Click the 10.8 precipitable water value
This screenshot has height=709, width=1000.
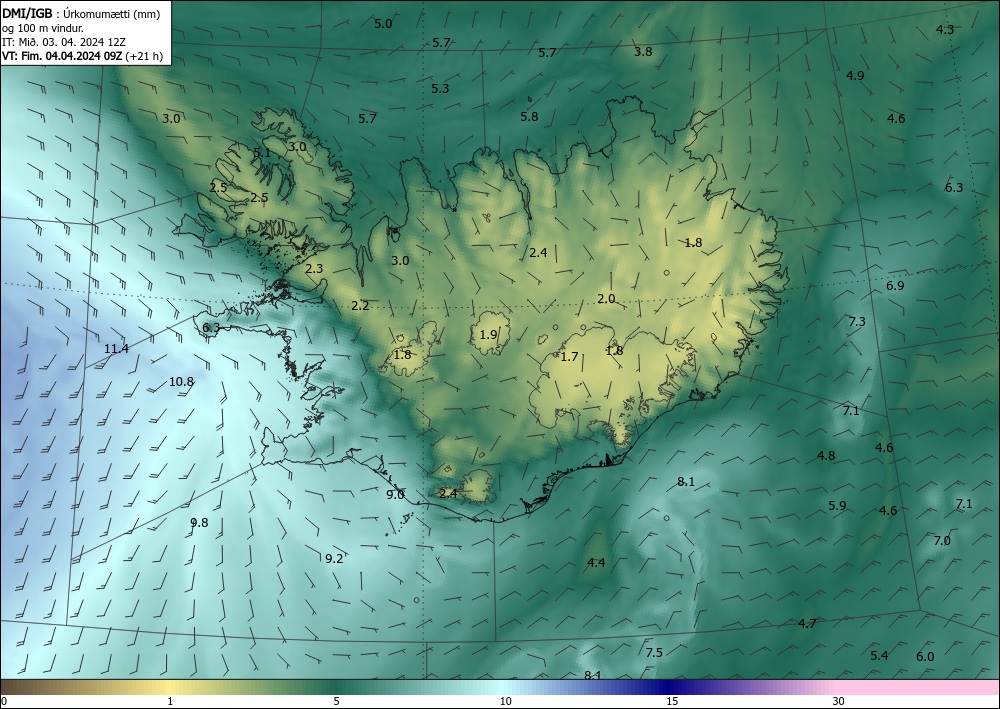tap(181, 382)
